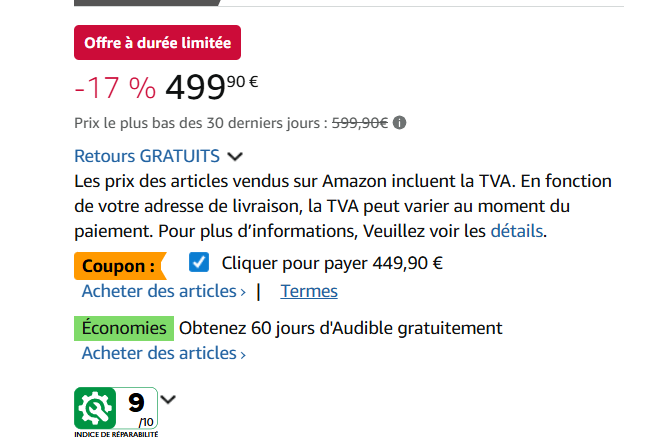Expand the chevron next to Retours GRATUITS

235,157
